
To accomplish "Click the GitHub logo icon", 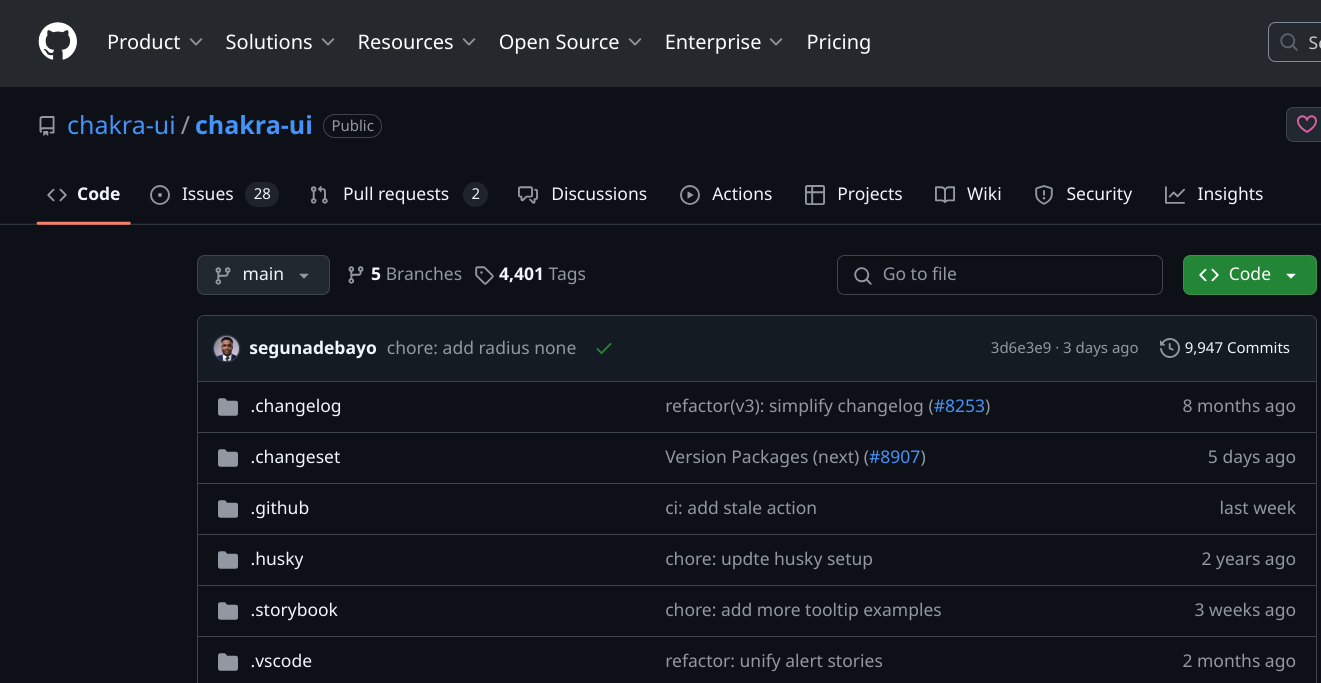I will (57, 42).
